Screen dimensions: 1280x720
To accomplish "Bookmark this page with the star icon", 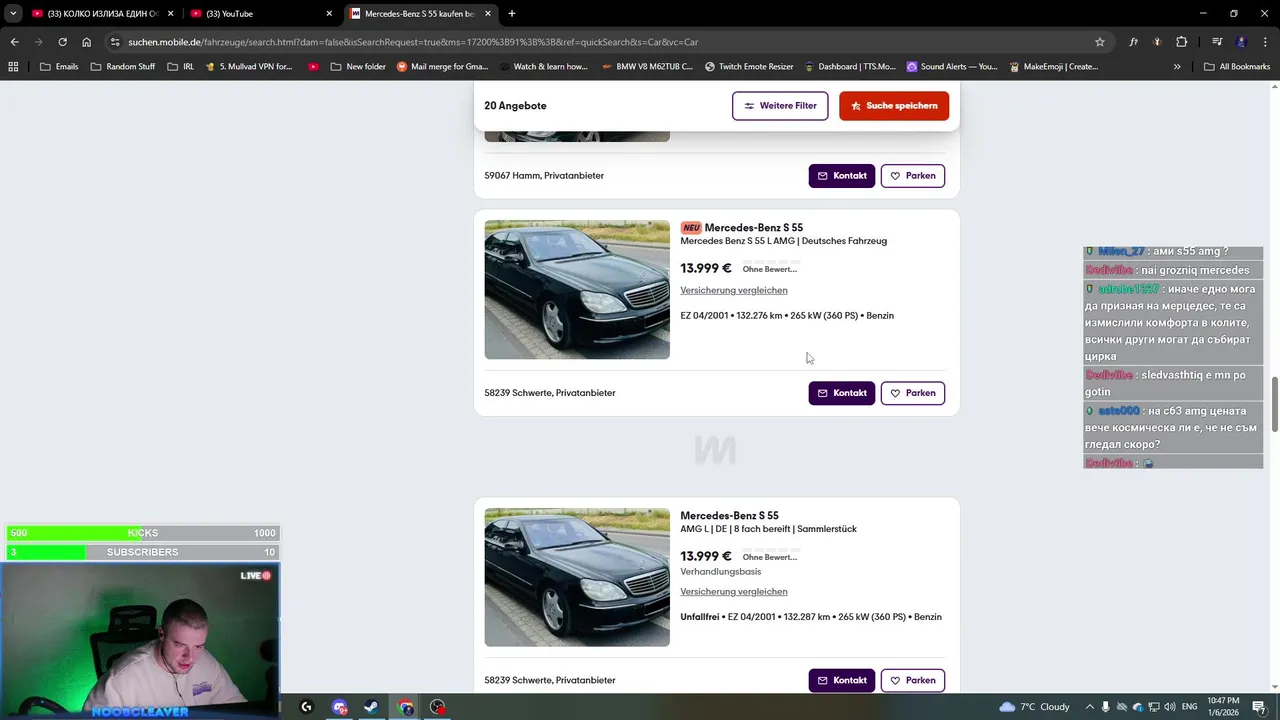I will 1100,42.
